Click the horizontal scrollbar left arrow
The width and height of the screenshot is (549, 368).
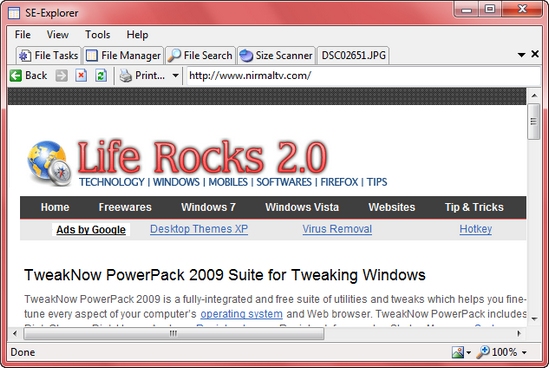[x=15, y=333]
